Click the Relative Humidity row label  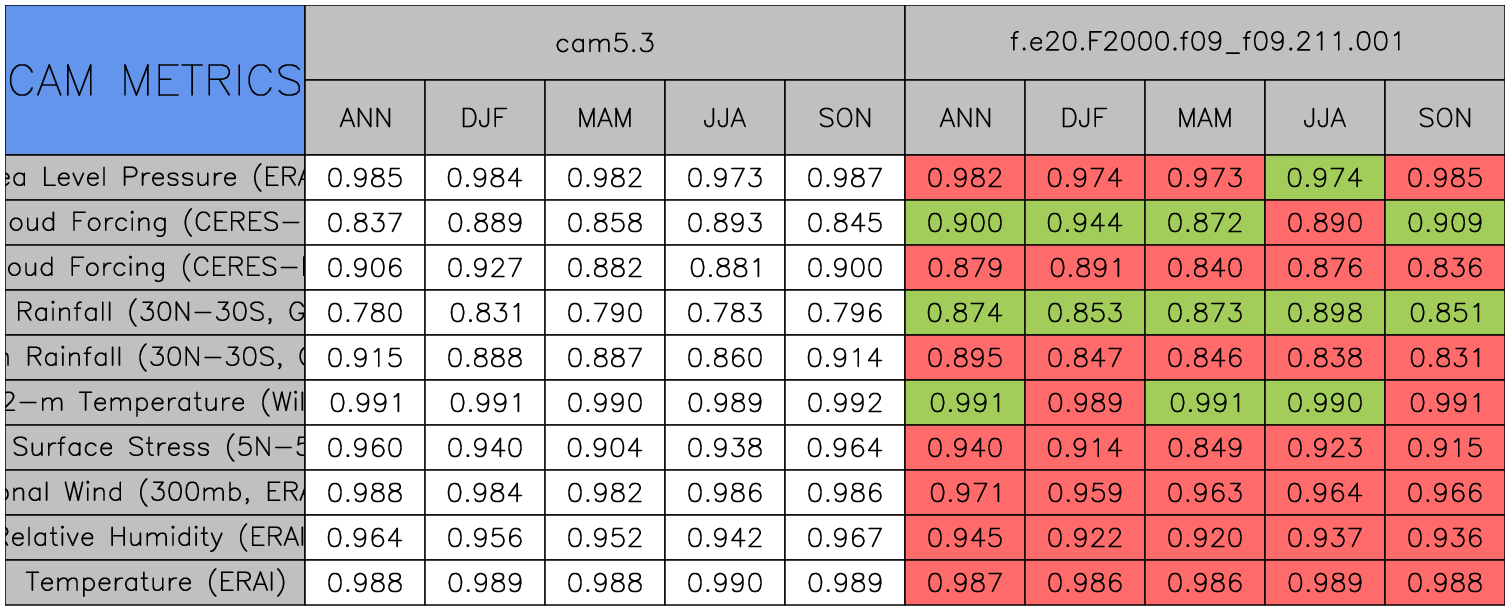155,538
